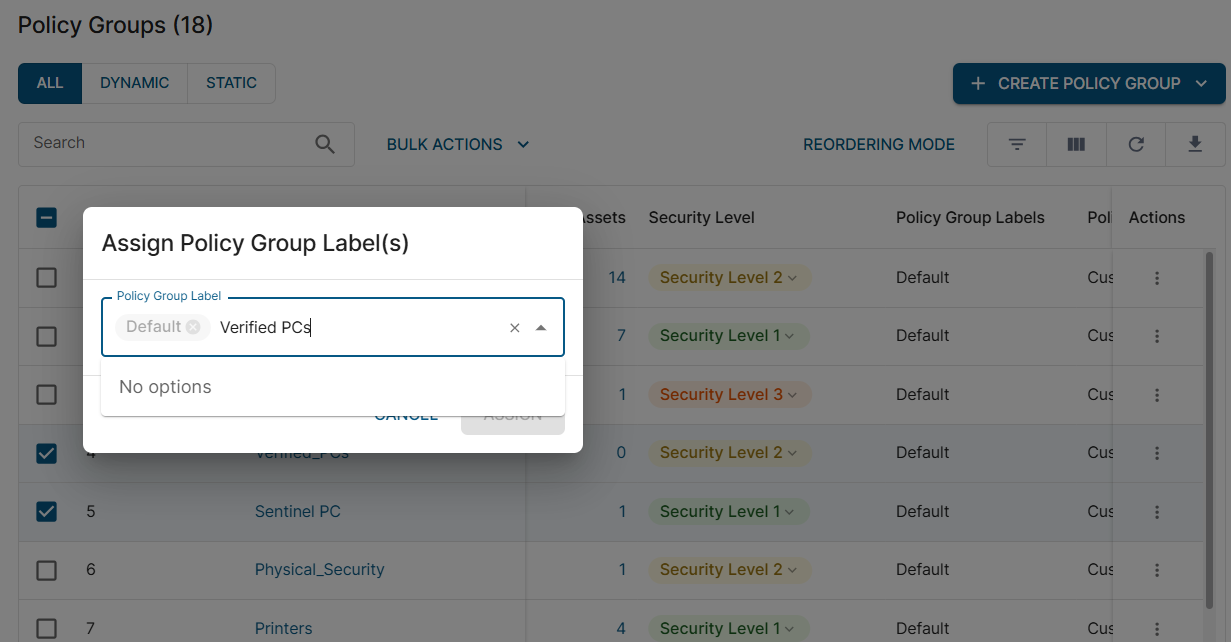Viewport: 1231px width, 642px height.
Task: Collapse the Policy Group Label dropdown arrow
Action: tap(541, 328)
